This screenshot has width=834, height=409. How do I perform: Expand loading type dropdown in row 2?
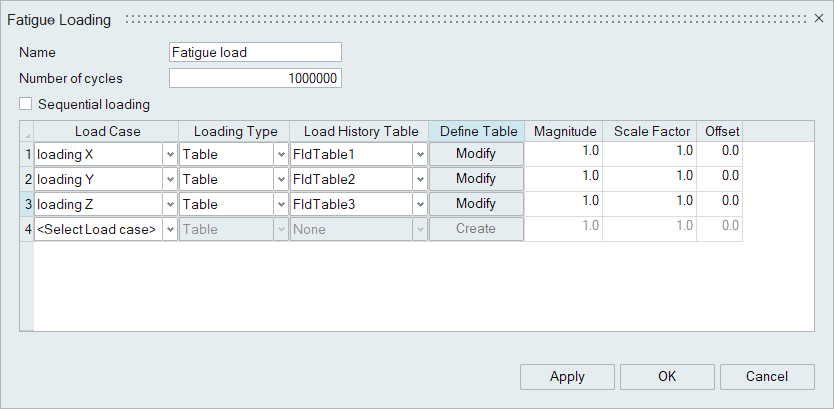click(x=281, y=179)
